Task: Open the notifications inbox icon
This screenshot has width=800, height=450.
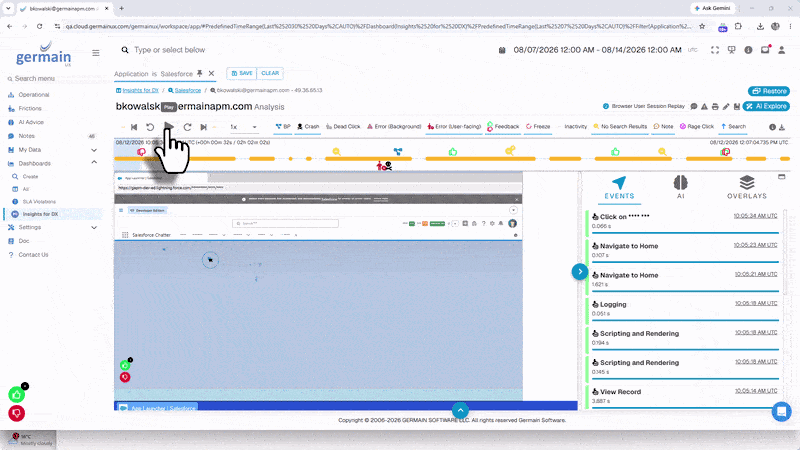Action: pyautogui.click(x=765, y=49)
